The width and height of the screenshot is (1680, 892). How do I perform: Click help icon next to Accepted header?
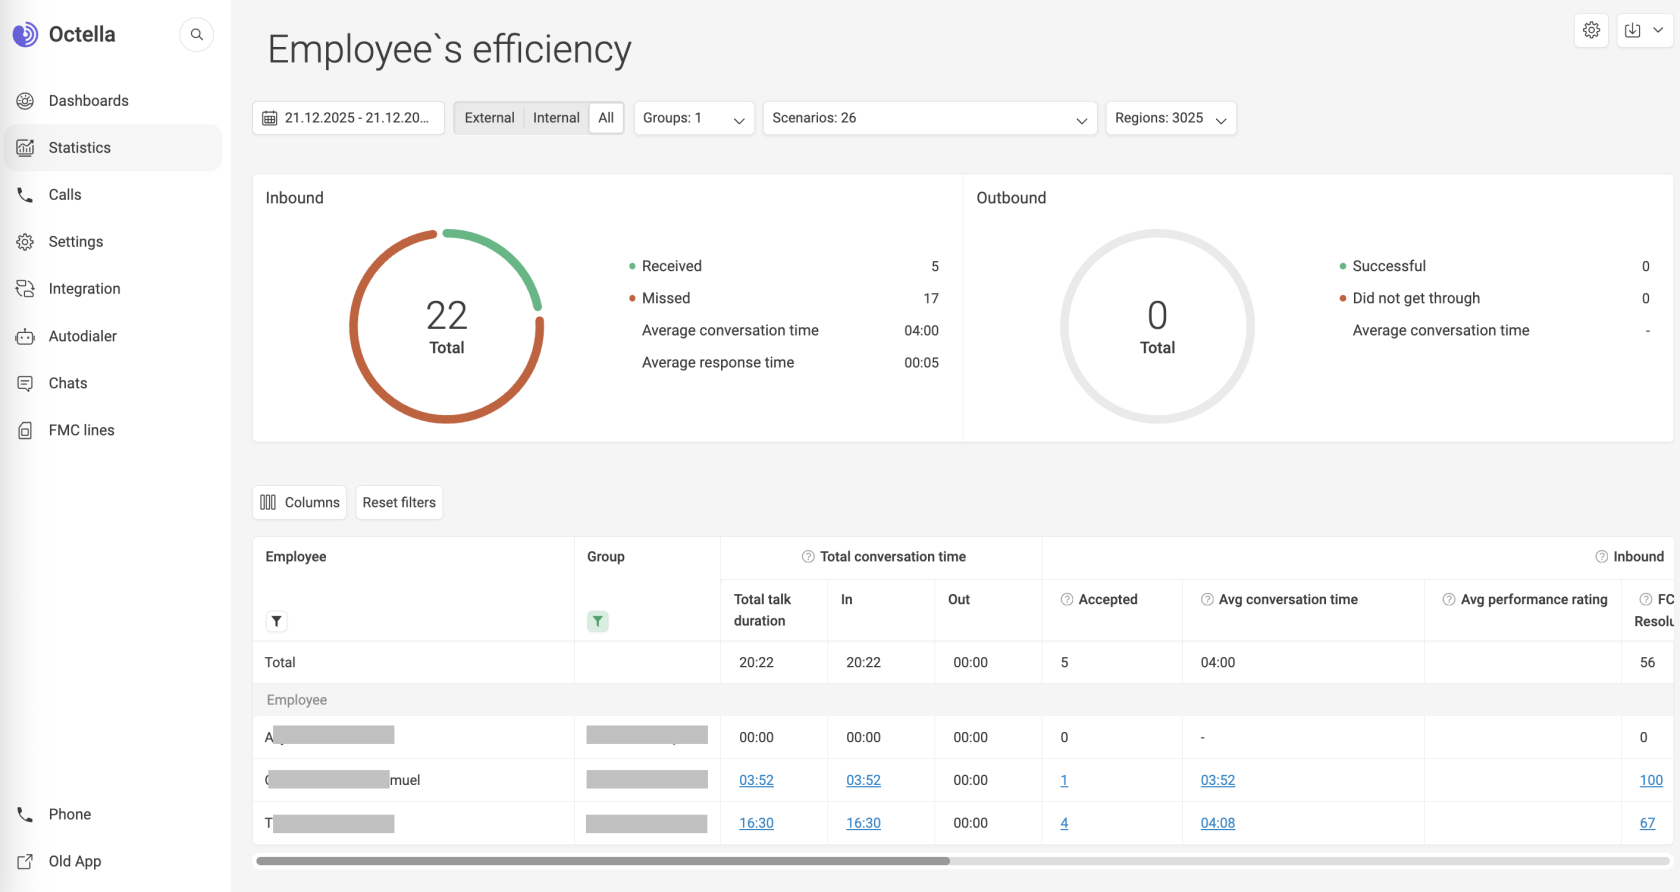1067,599
